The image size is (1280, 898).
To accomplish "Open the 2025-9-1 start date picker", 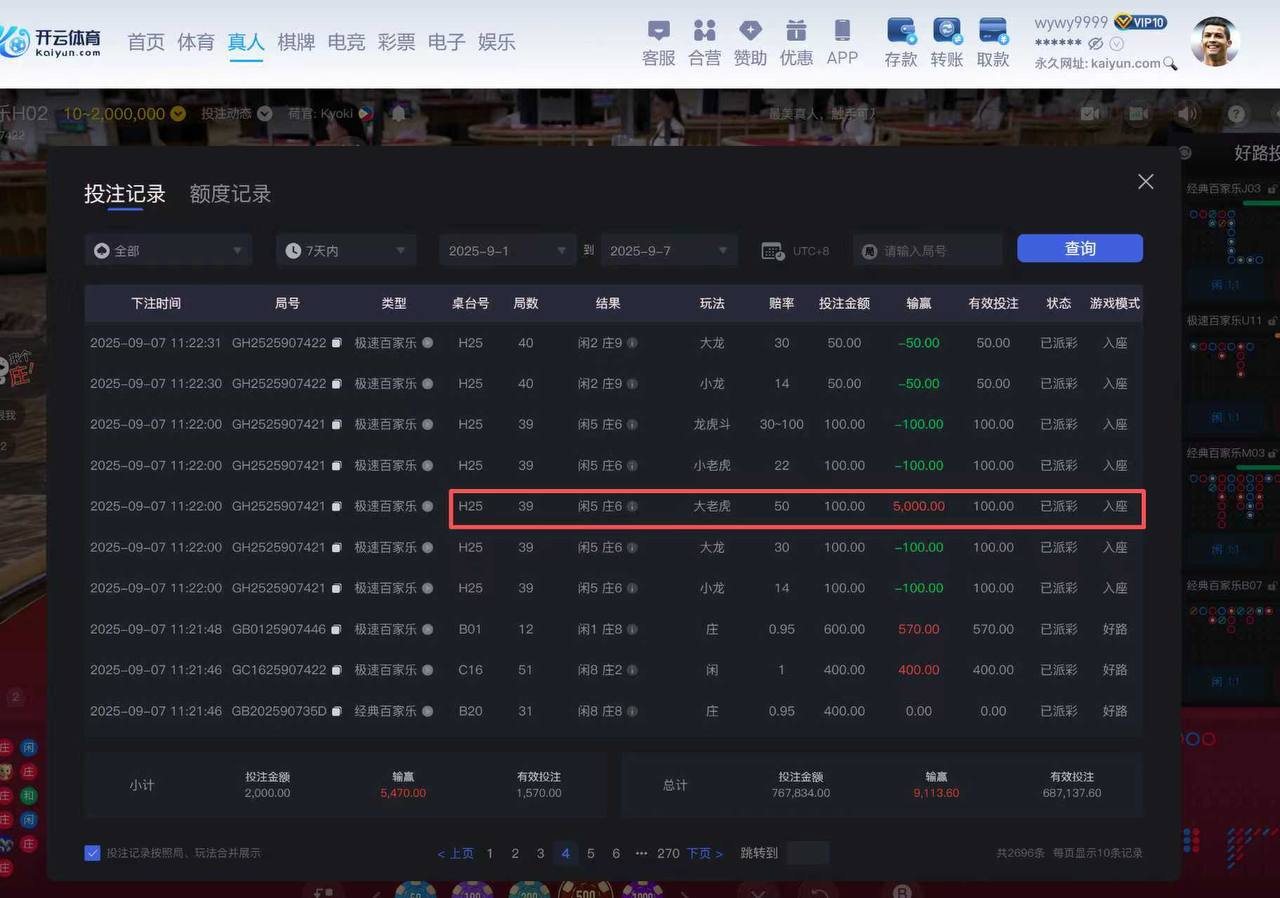I will coord(506,250).
